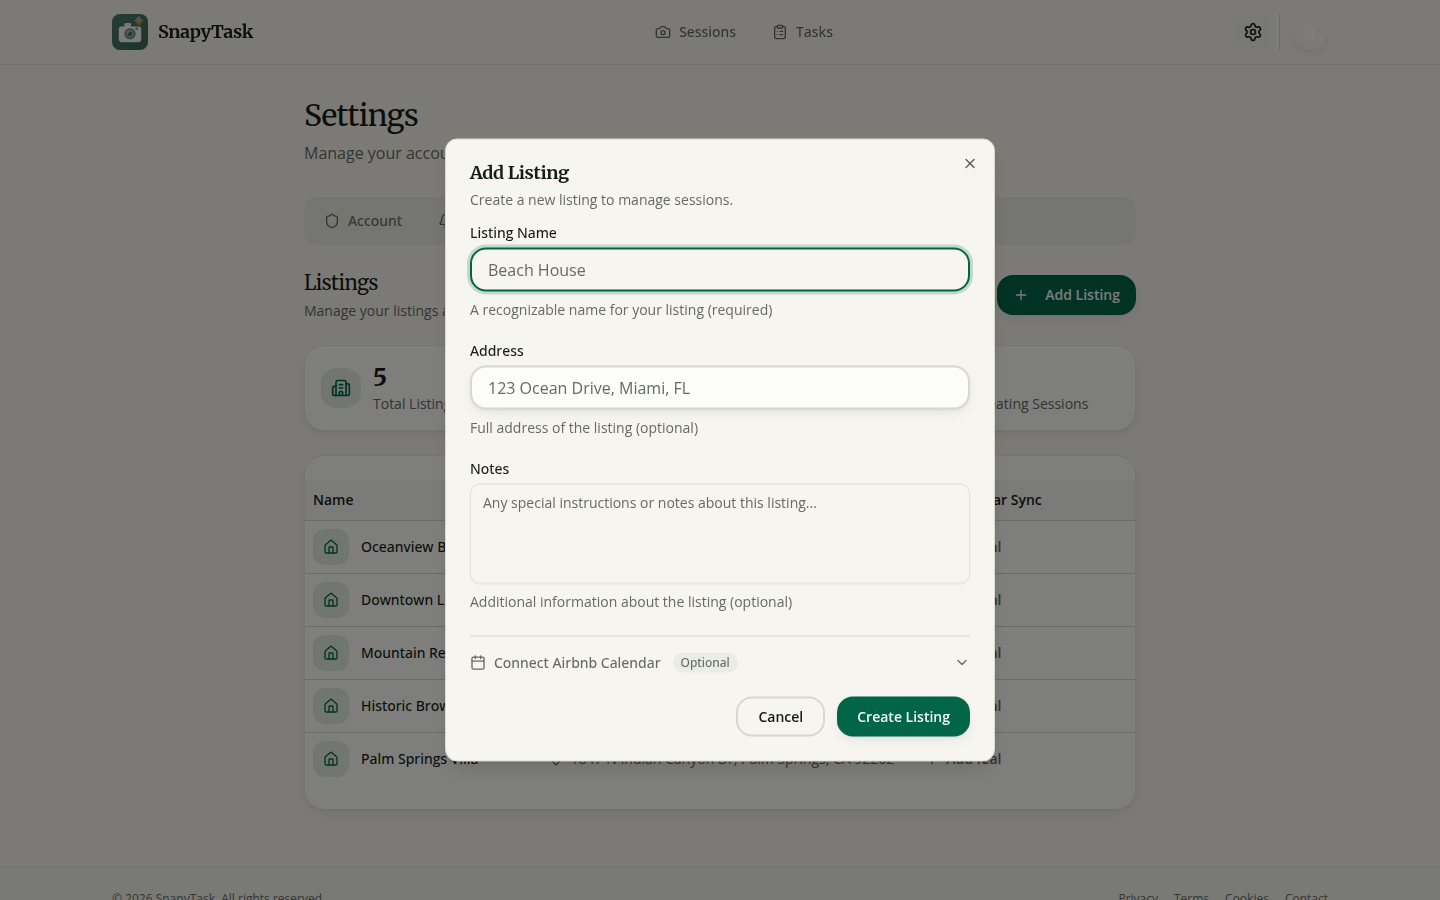This screenshot has height=900, width=1440.
Task: Switch to the Account tab
Action: coord(364,220)
